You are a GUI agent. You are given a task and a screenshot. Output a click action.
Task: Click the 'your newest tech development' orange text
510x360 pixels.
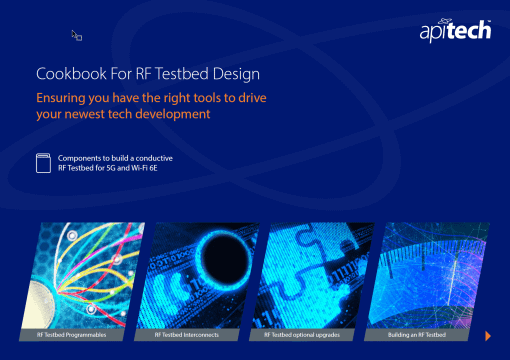pyautogui.click(x=123, y=114)
